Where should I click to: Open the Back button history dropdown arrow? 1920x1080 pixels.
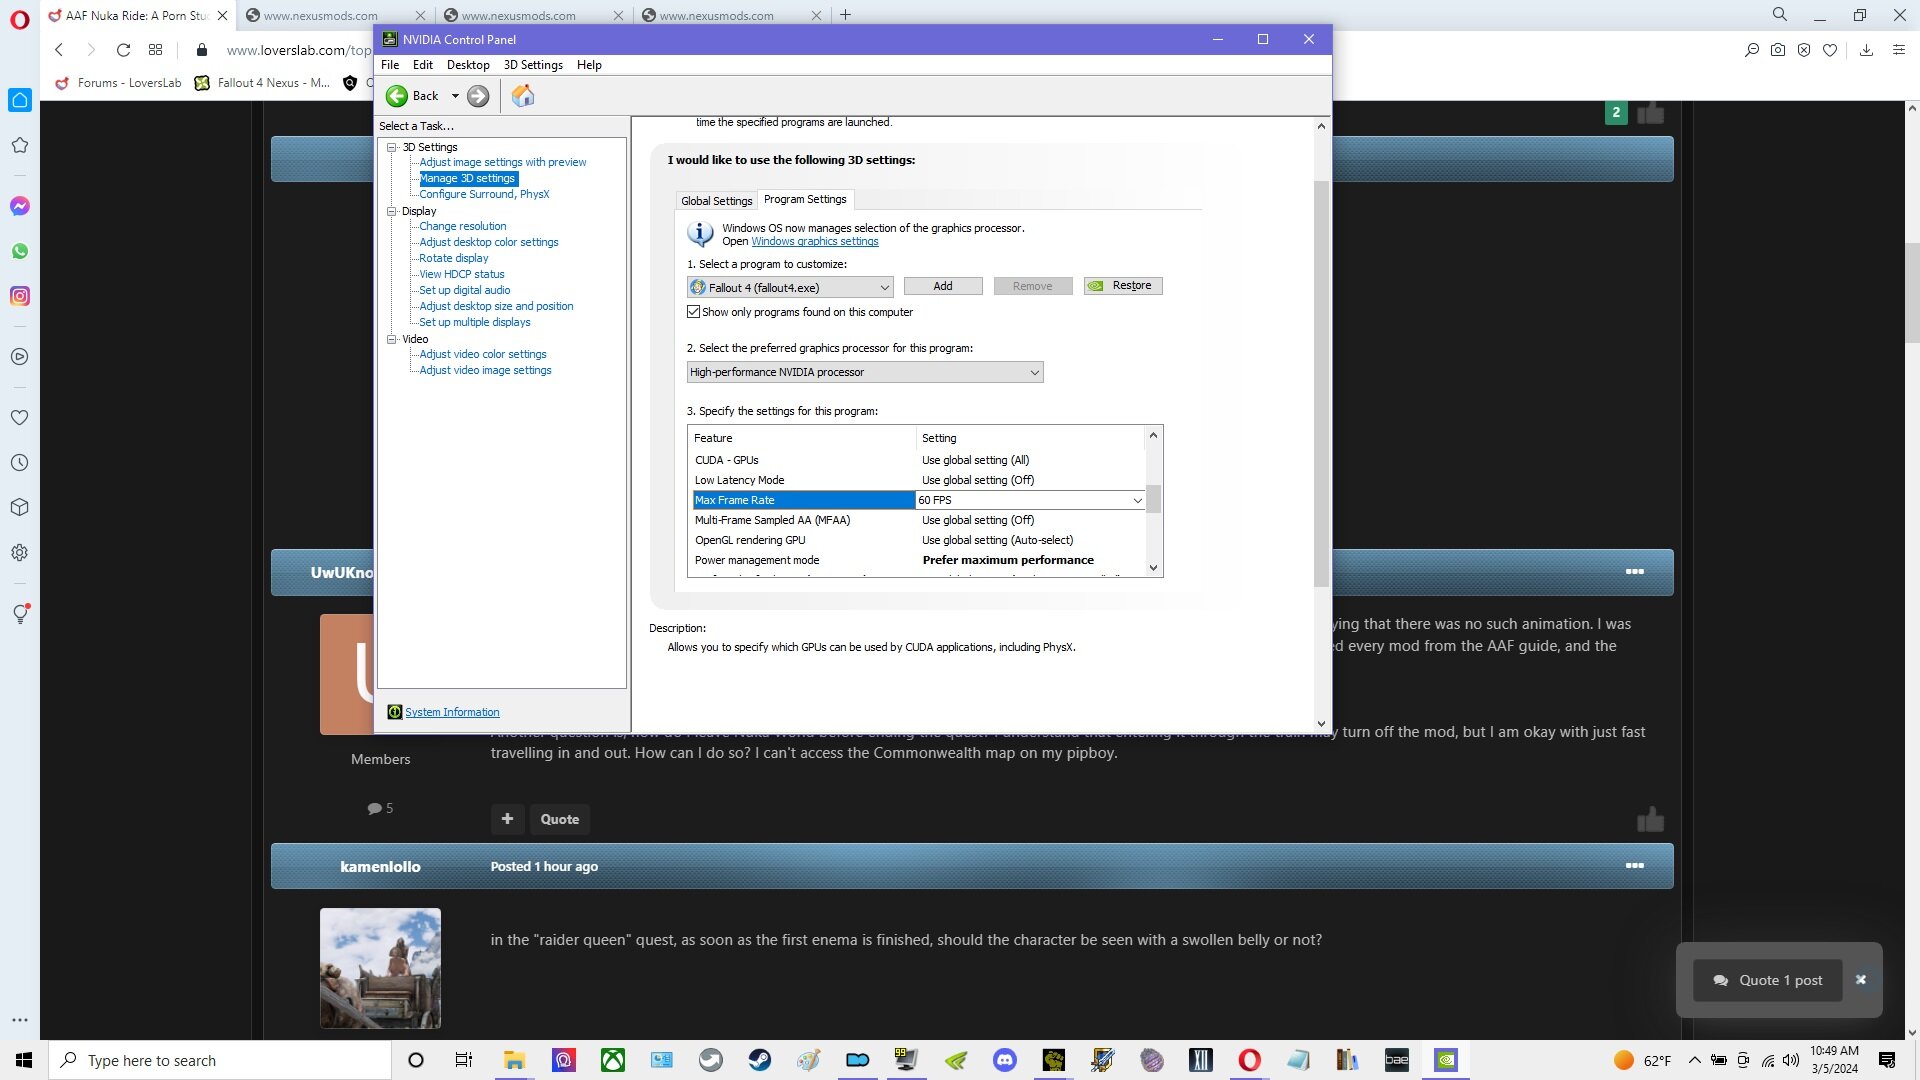tap(455, 96)
